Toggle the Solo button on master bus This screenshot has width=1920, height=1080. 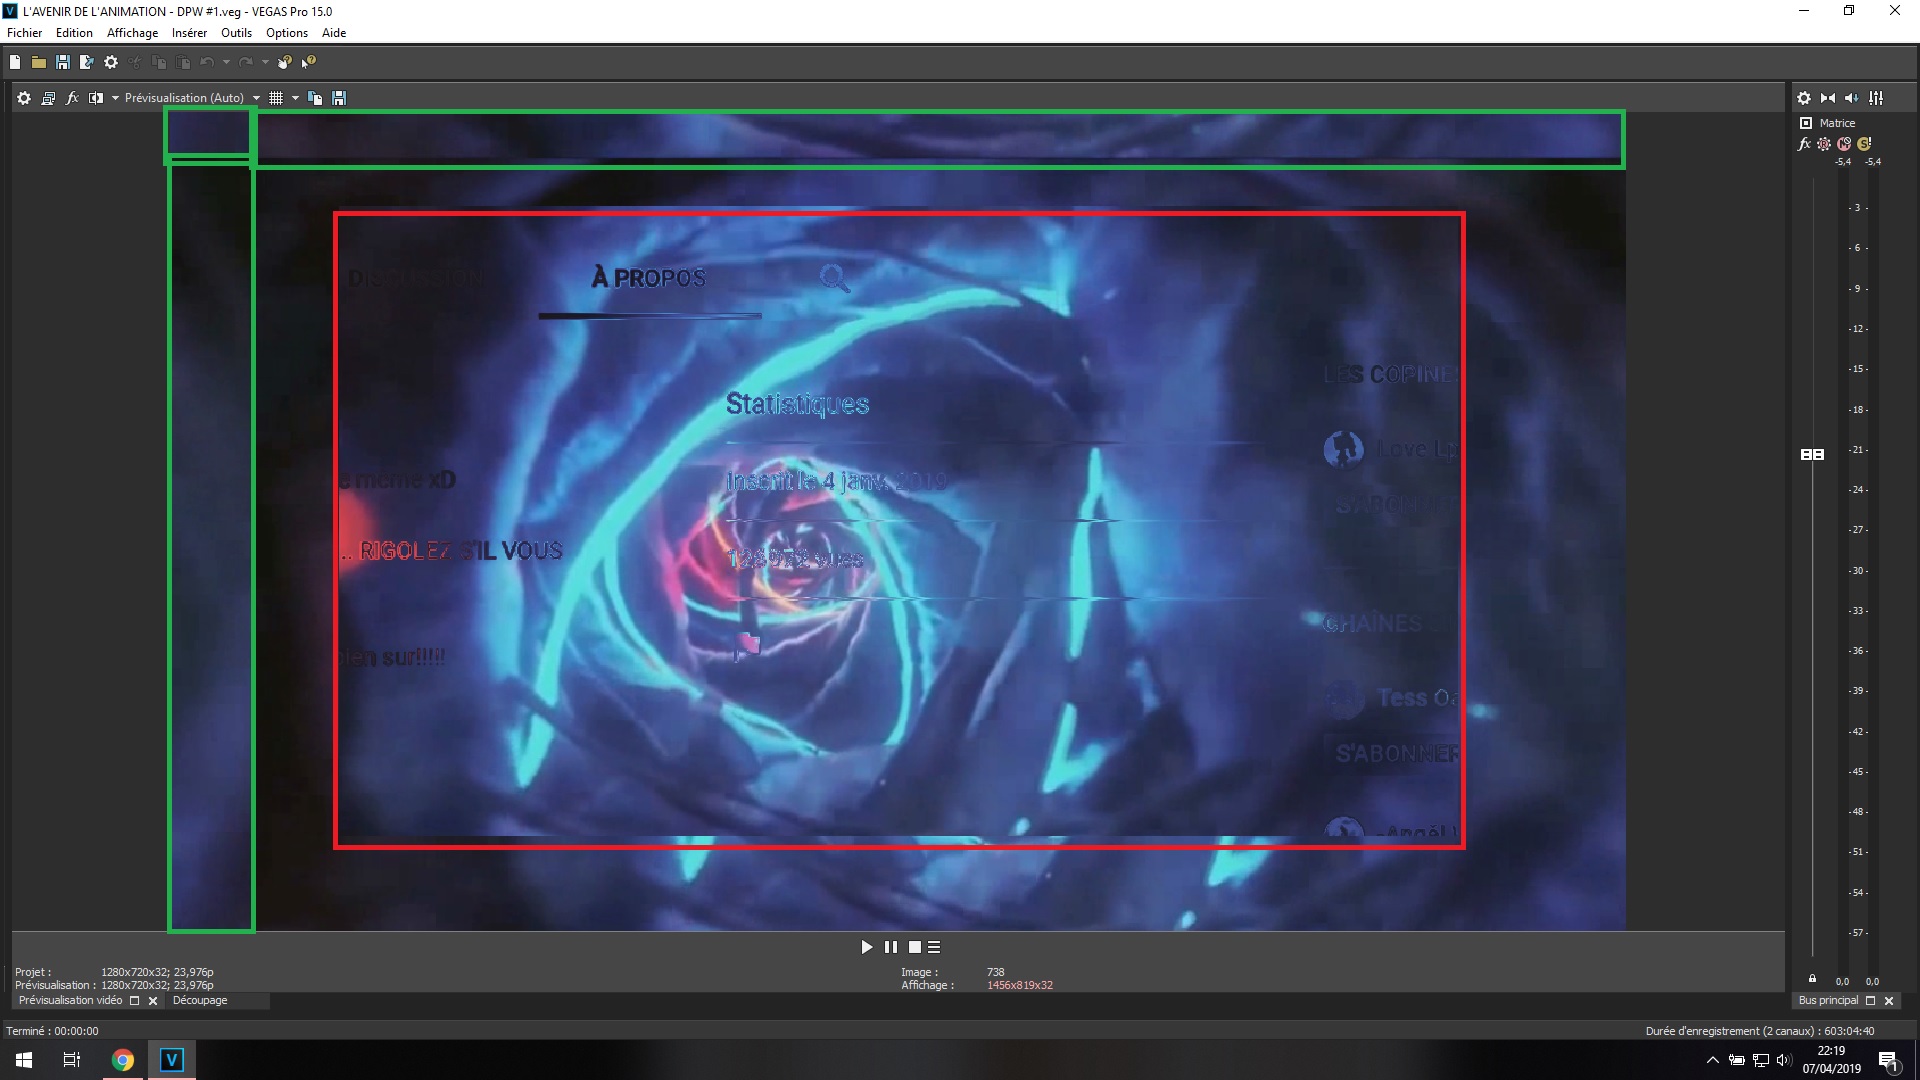(1864, 144)
